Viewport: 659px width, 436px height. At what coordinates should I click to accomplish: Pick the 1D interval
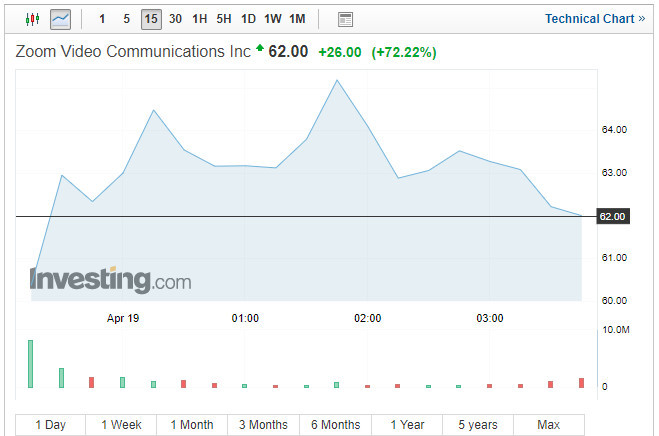click(x=248, y=19)
